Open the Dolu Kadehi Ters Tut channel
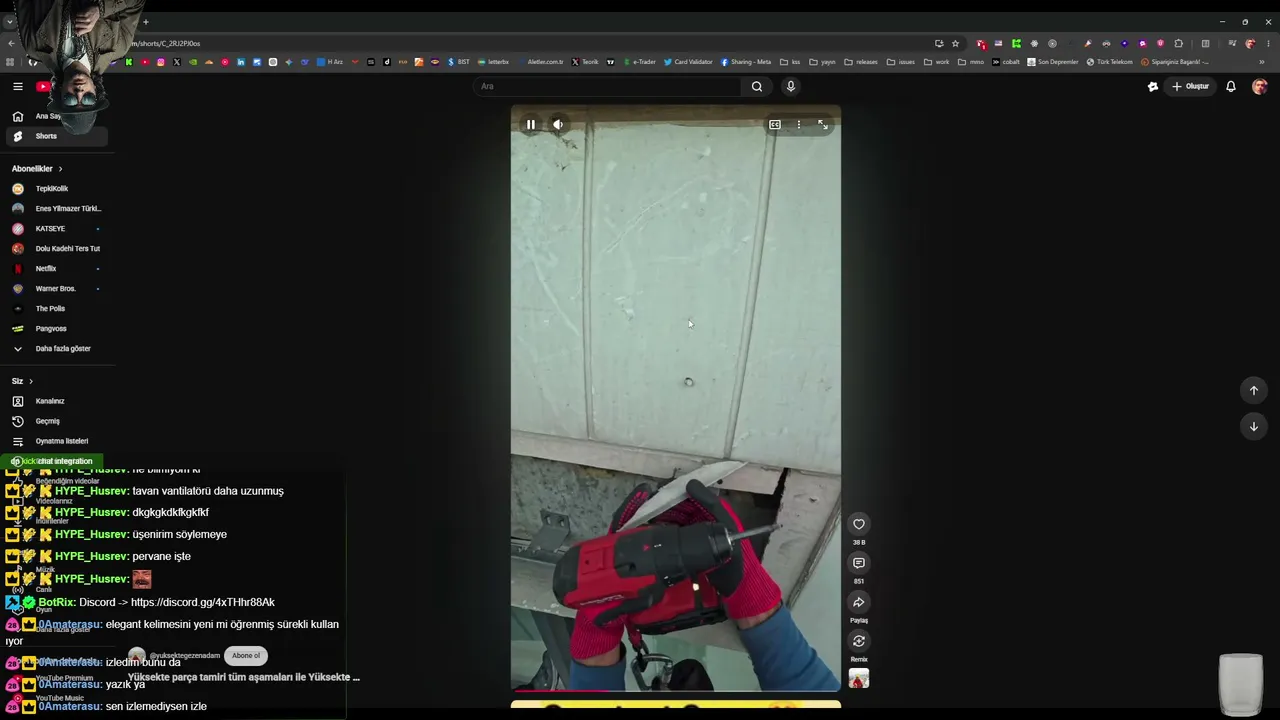 click(55, 249)
